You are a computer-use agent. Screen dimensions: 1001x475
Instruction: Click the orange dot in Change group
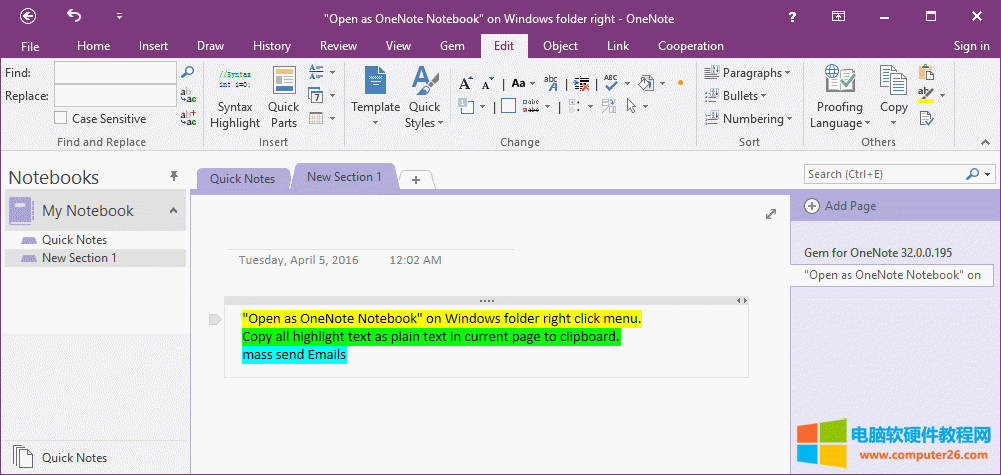[680, 83]
